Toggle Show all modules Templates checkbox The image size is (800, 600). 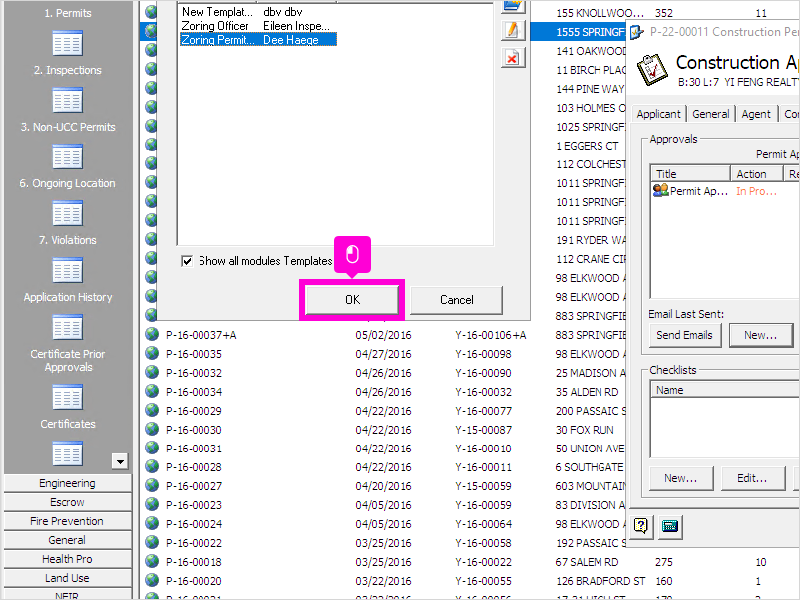click(187, 261)
